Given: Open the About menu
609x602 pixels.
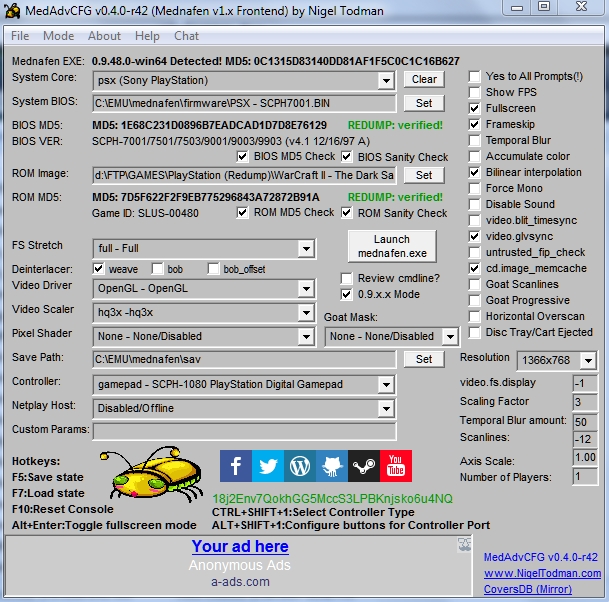Looking at the screenshot, I should coord(104,36).
